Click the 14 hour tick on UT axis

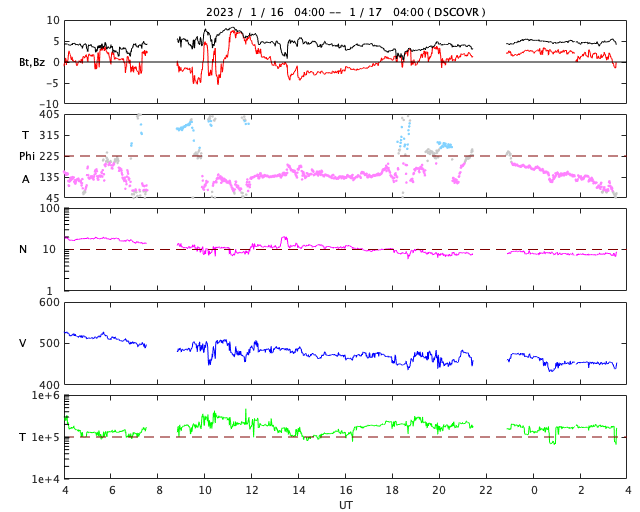pyautogui.click(x=299, y=490)
